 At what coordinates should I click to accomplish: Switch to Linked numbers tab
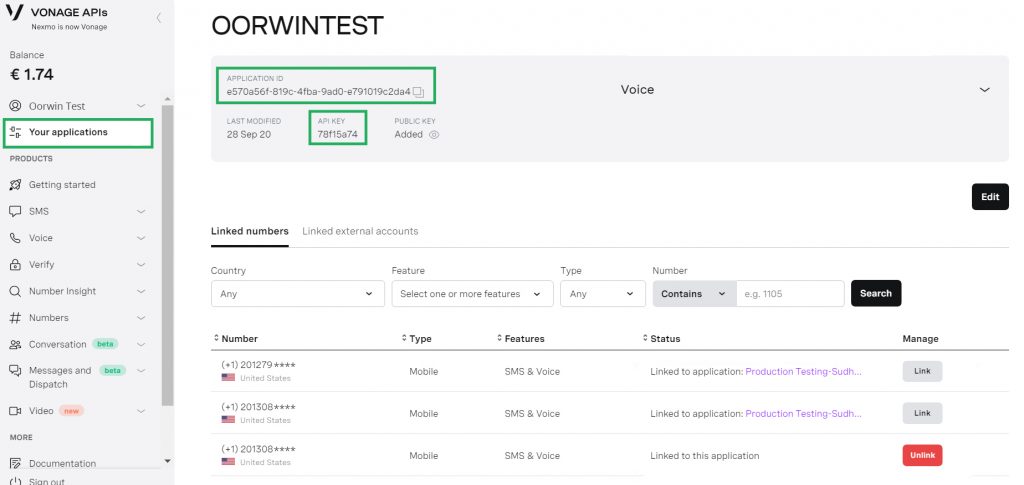[x=249, y=231]
